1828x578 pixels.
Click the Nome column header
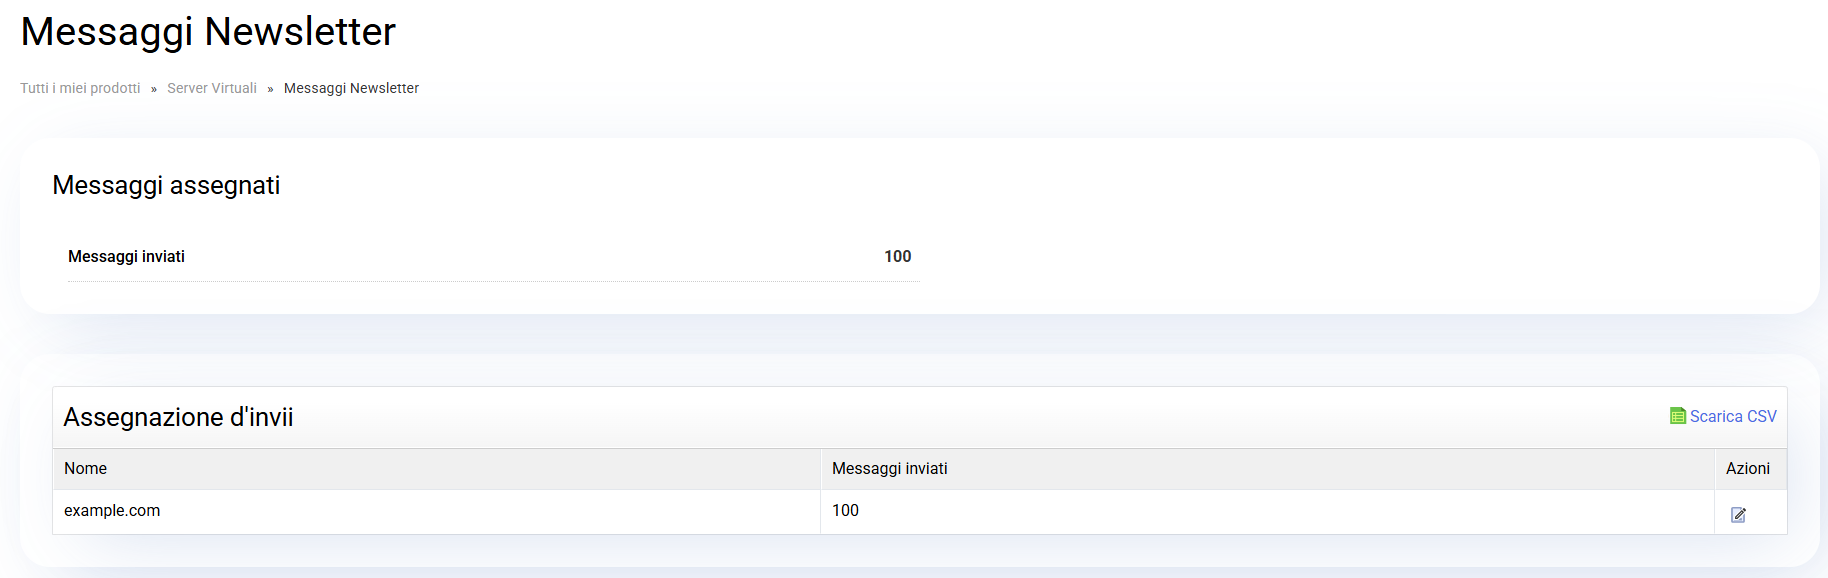click(x=86, y=468)
